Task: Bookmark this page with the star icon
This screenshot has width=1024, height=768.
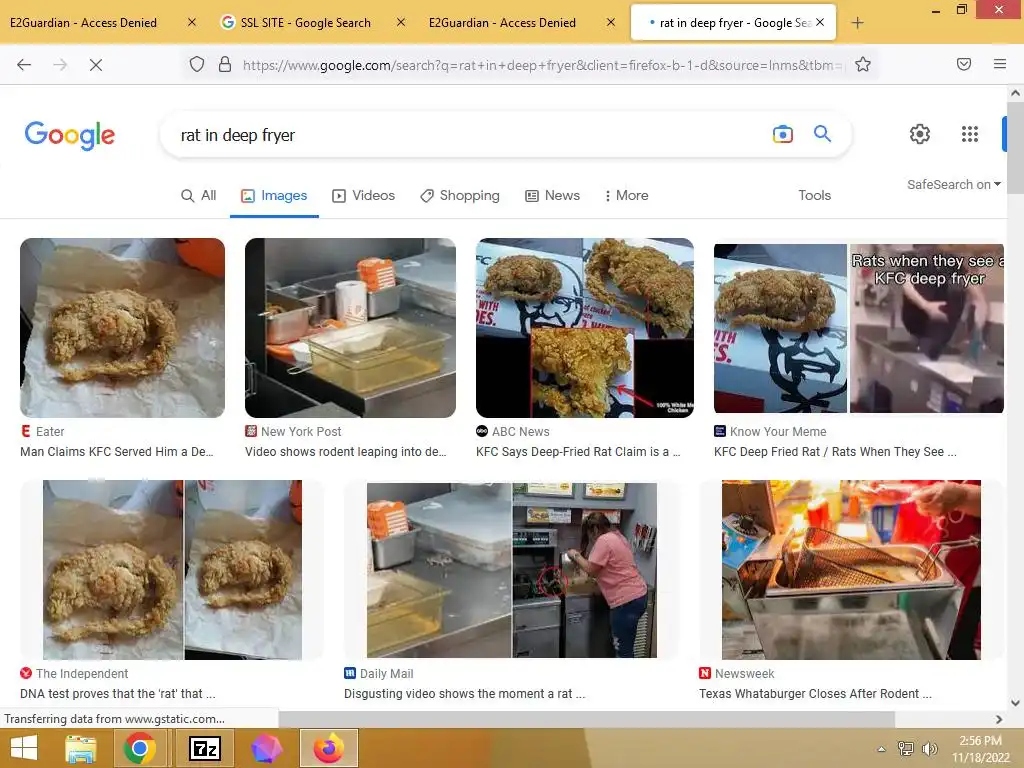Action: [x=863, y=64]
